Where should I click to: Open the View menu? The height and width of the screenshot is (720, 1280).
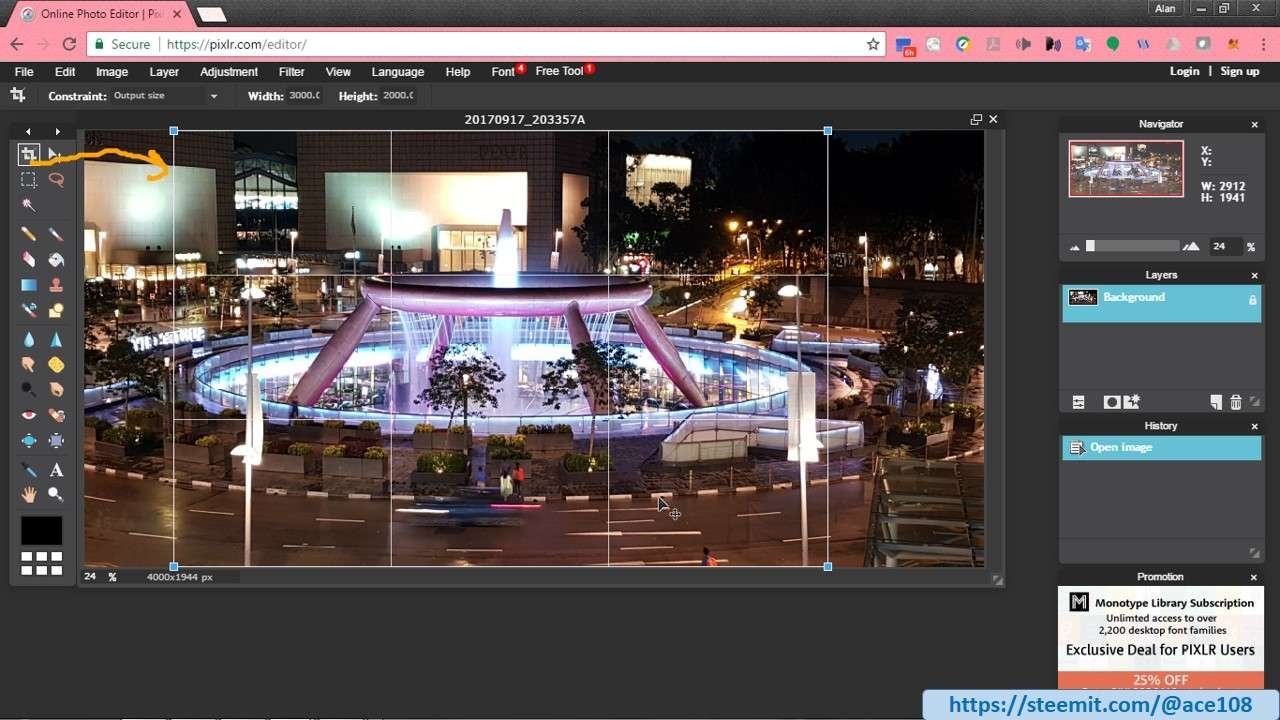[x=338, y=72]
